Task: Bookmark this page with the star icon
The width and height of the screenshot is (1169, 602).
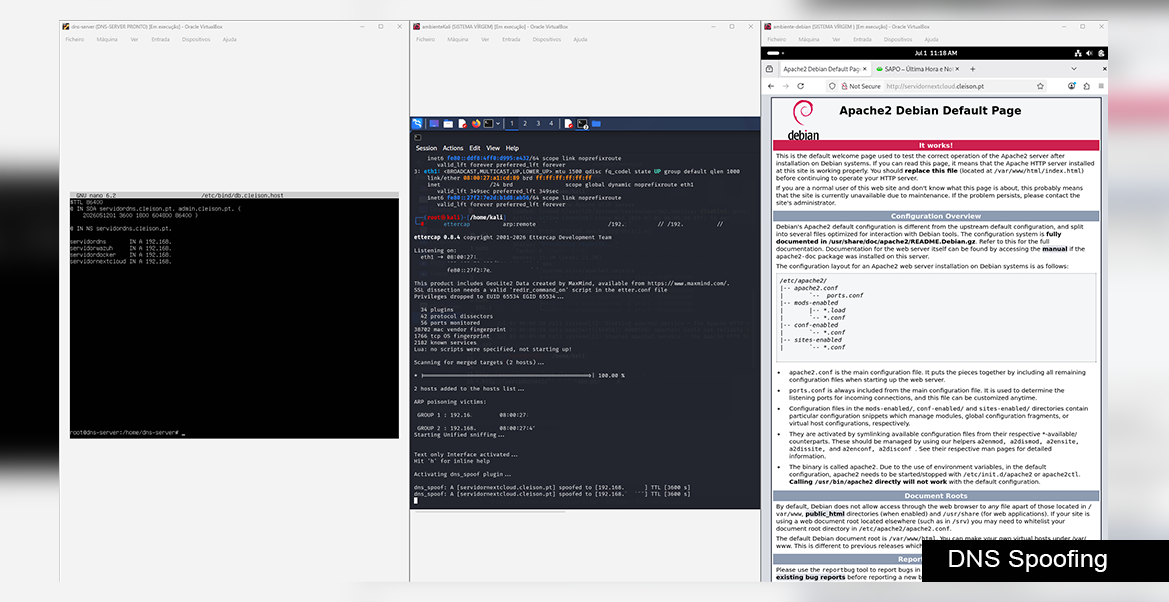Action: coord(1040,87)
